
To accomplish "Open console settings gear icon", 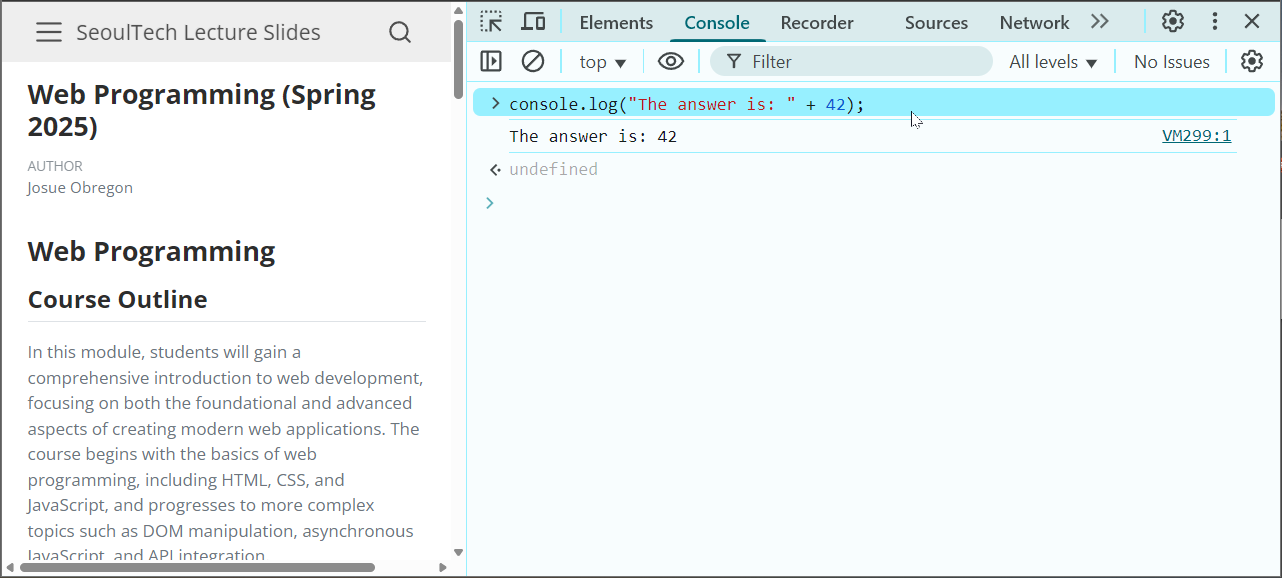I will point(1252,62).
